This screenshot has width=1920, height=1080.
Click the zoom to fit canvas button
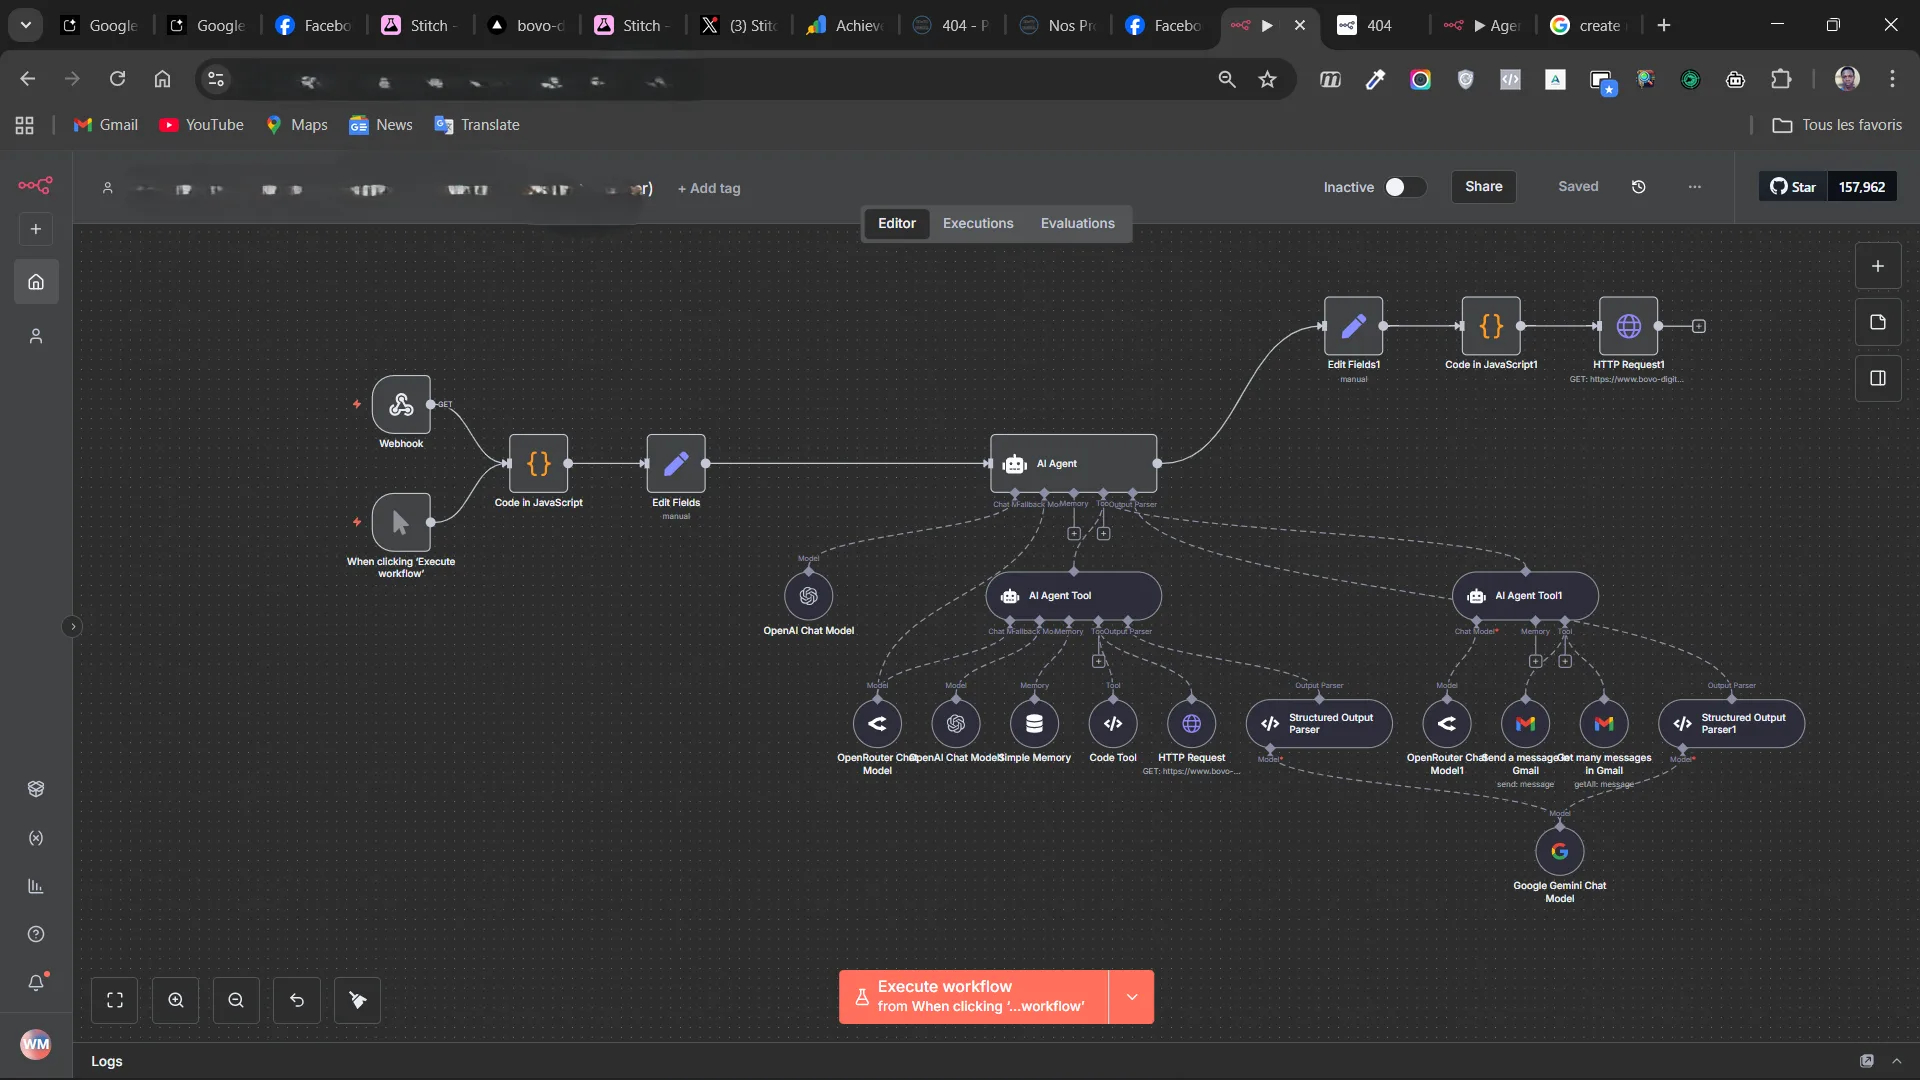click(115, 1000)
